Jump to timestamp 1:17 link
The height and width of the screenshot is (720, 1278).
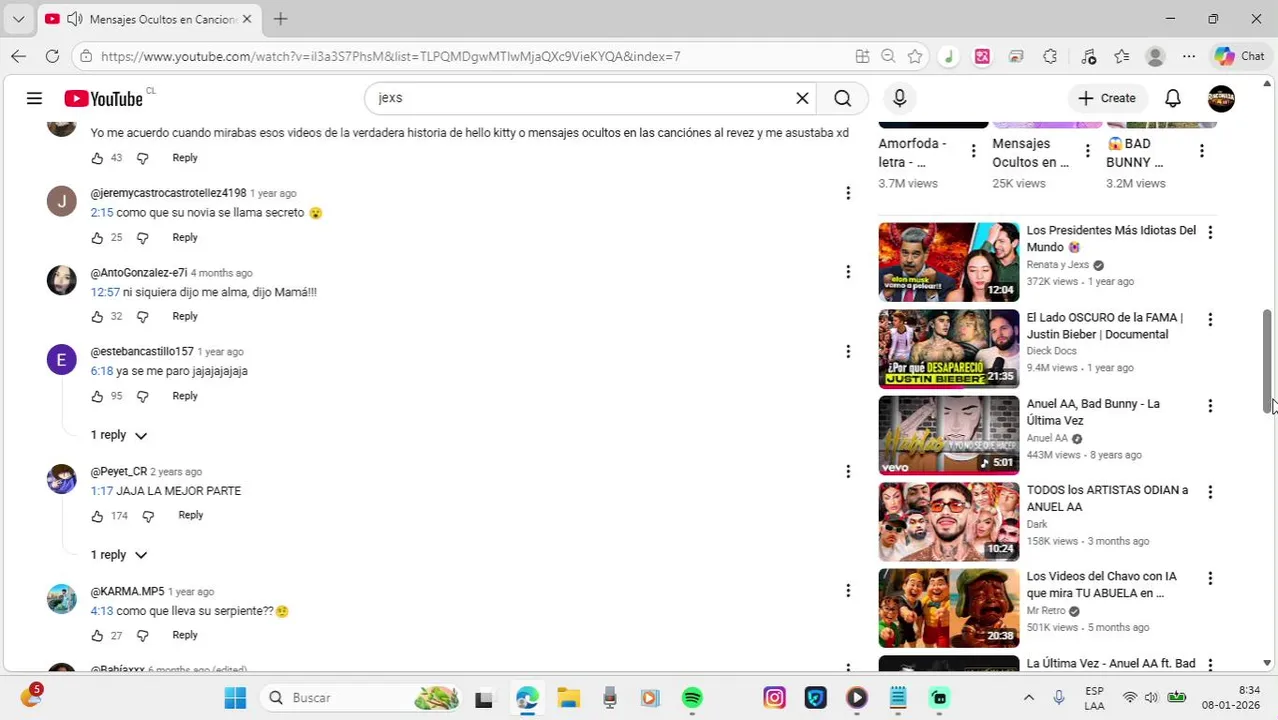pyautogui.click(x=102, y=491)
